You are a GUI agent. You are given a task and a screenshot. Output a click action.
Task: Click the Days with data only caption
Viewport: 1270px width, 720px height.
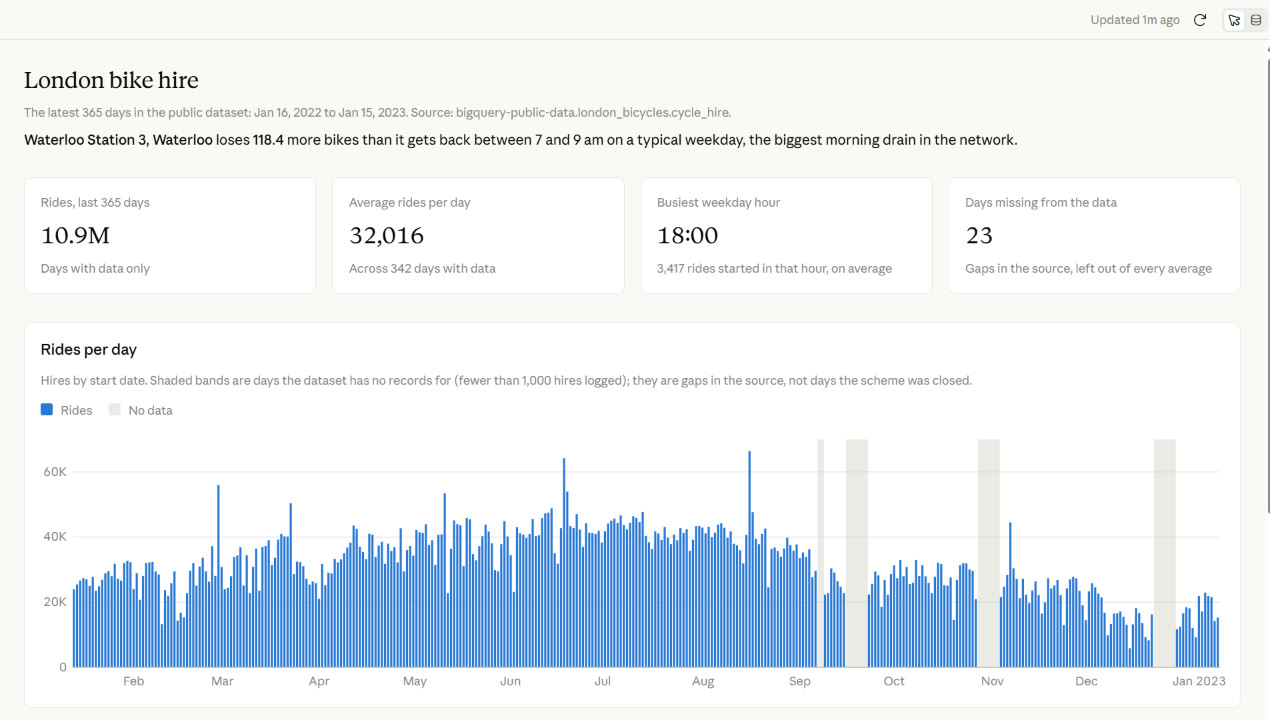[x=95, y=268]
